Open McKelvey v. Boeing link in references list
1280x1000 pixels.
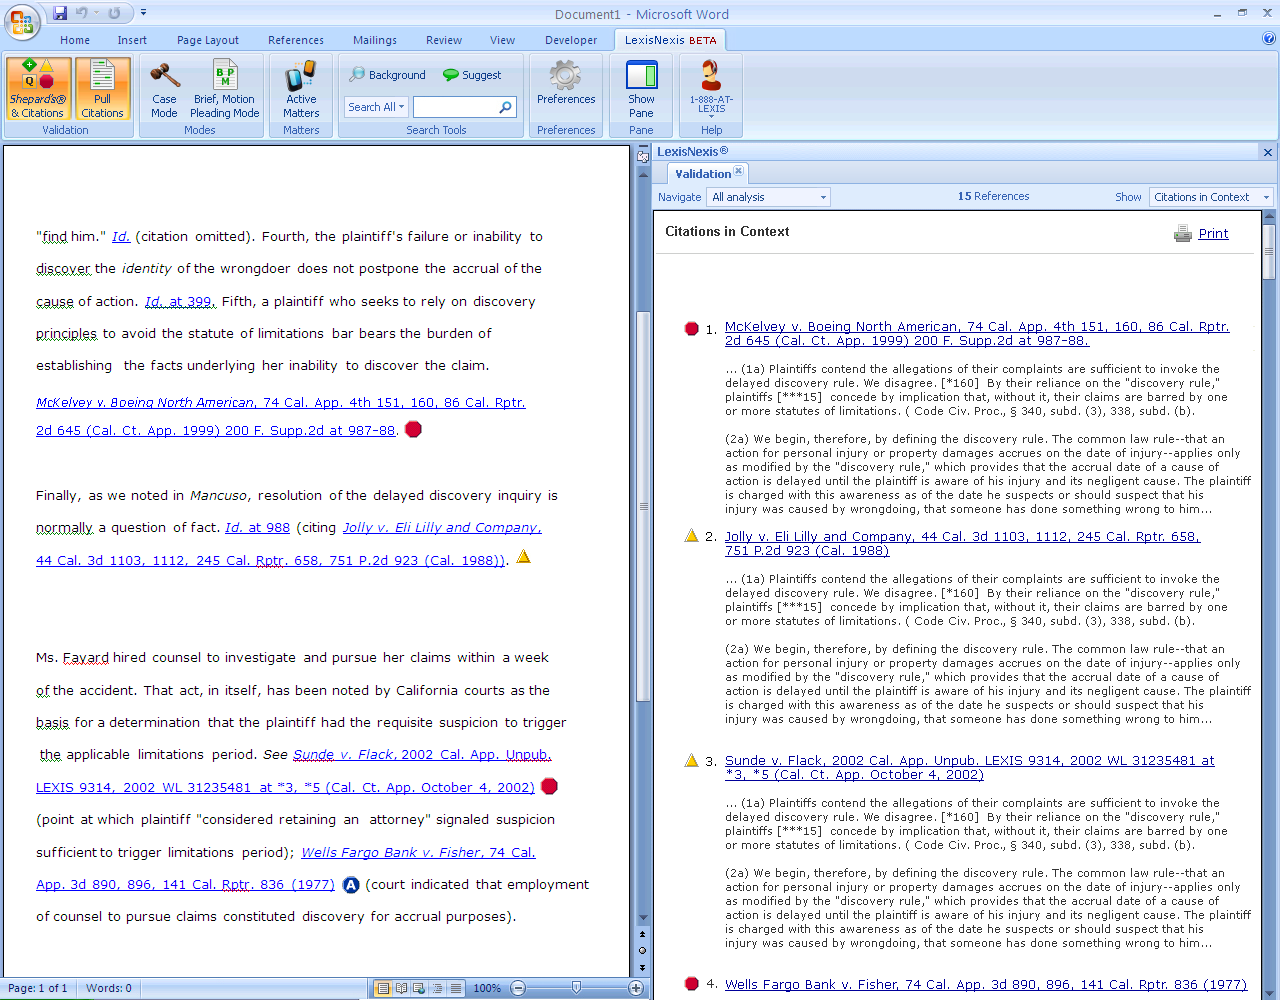tap(977, 333)
